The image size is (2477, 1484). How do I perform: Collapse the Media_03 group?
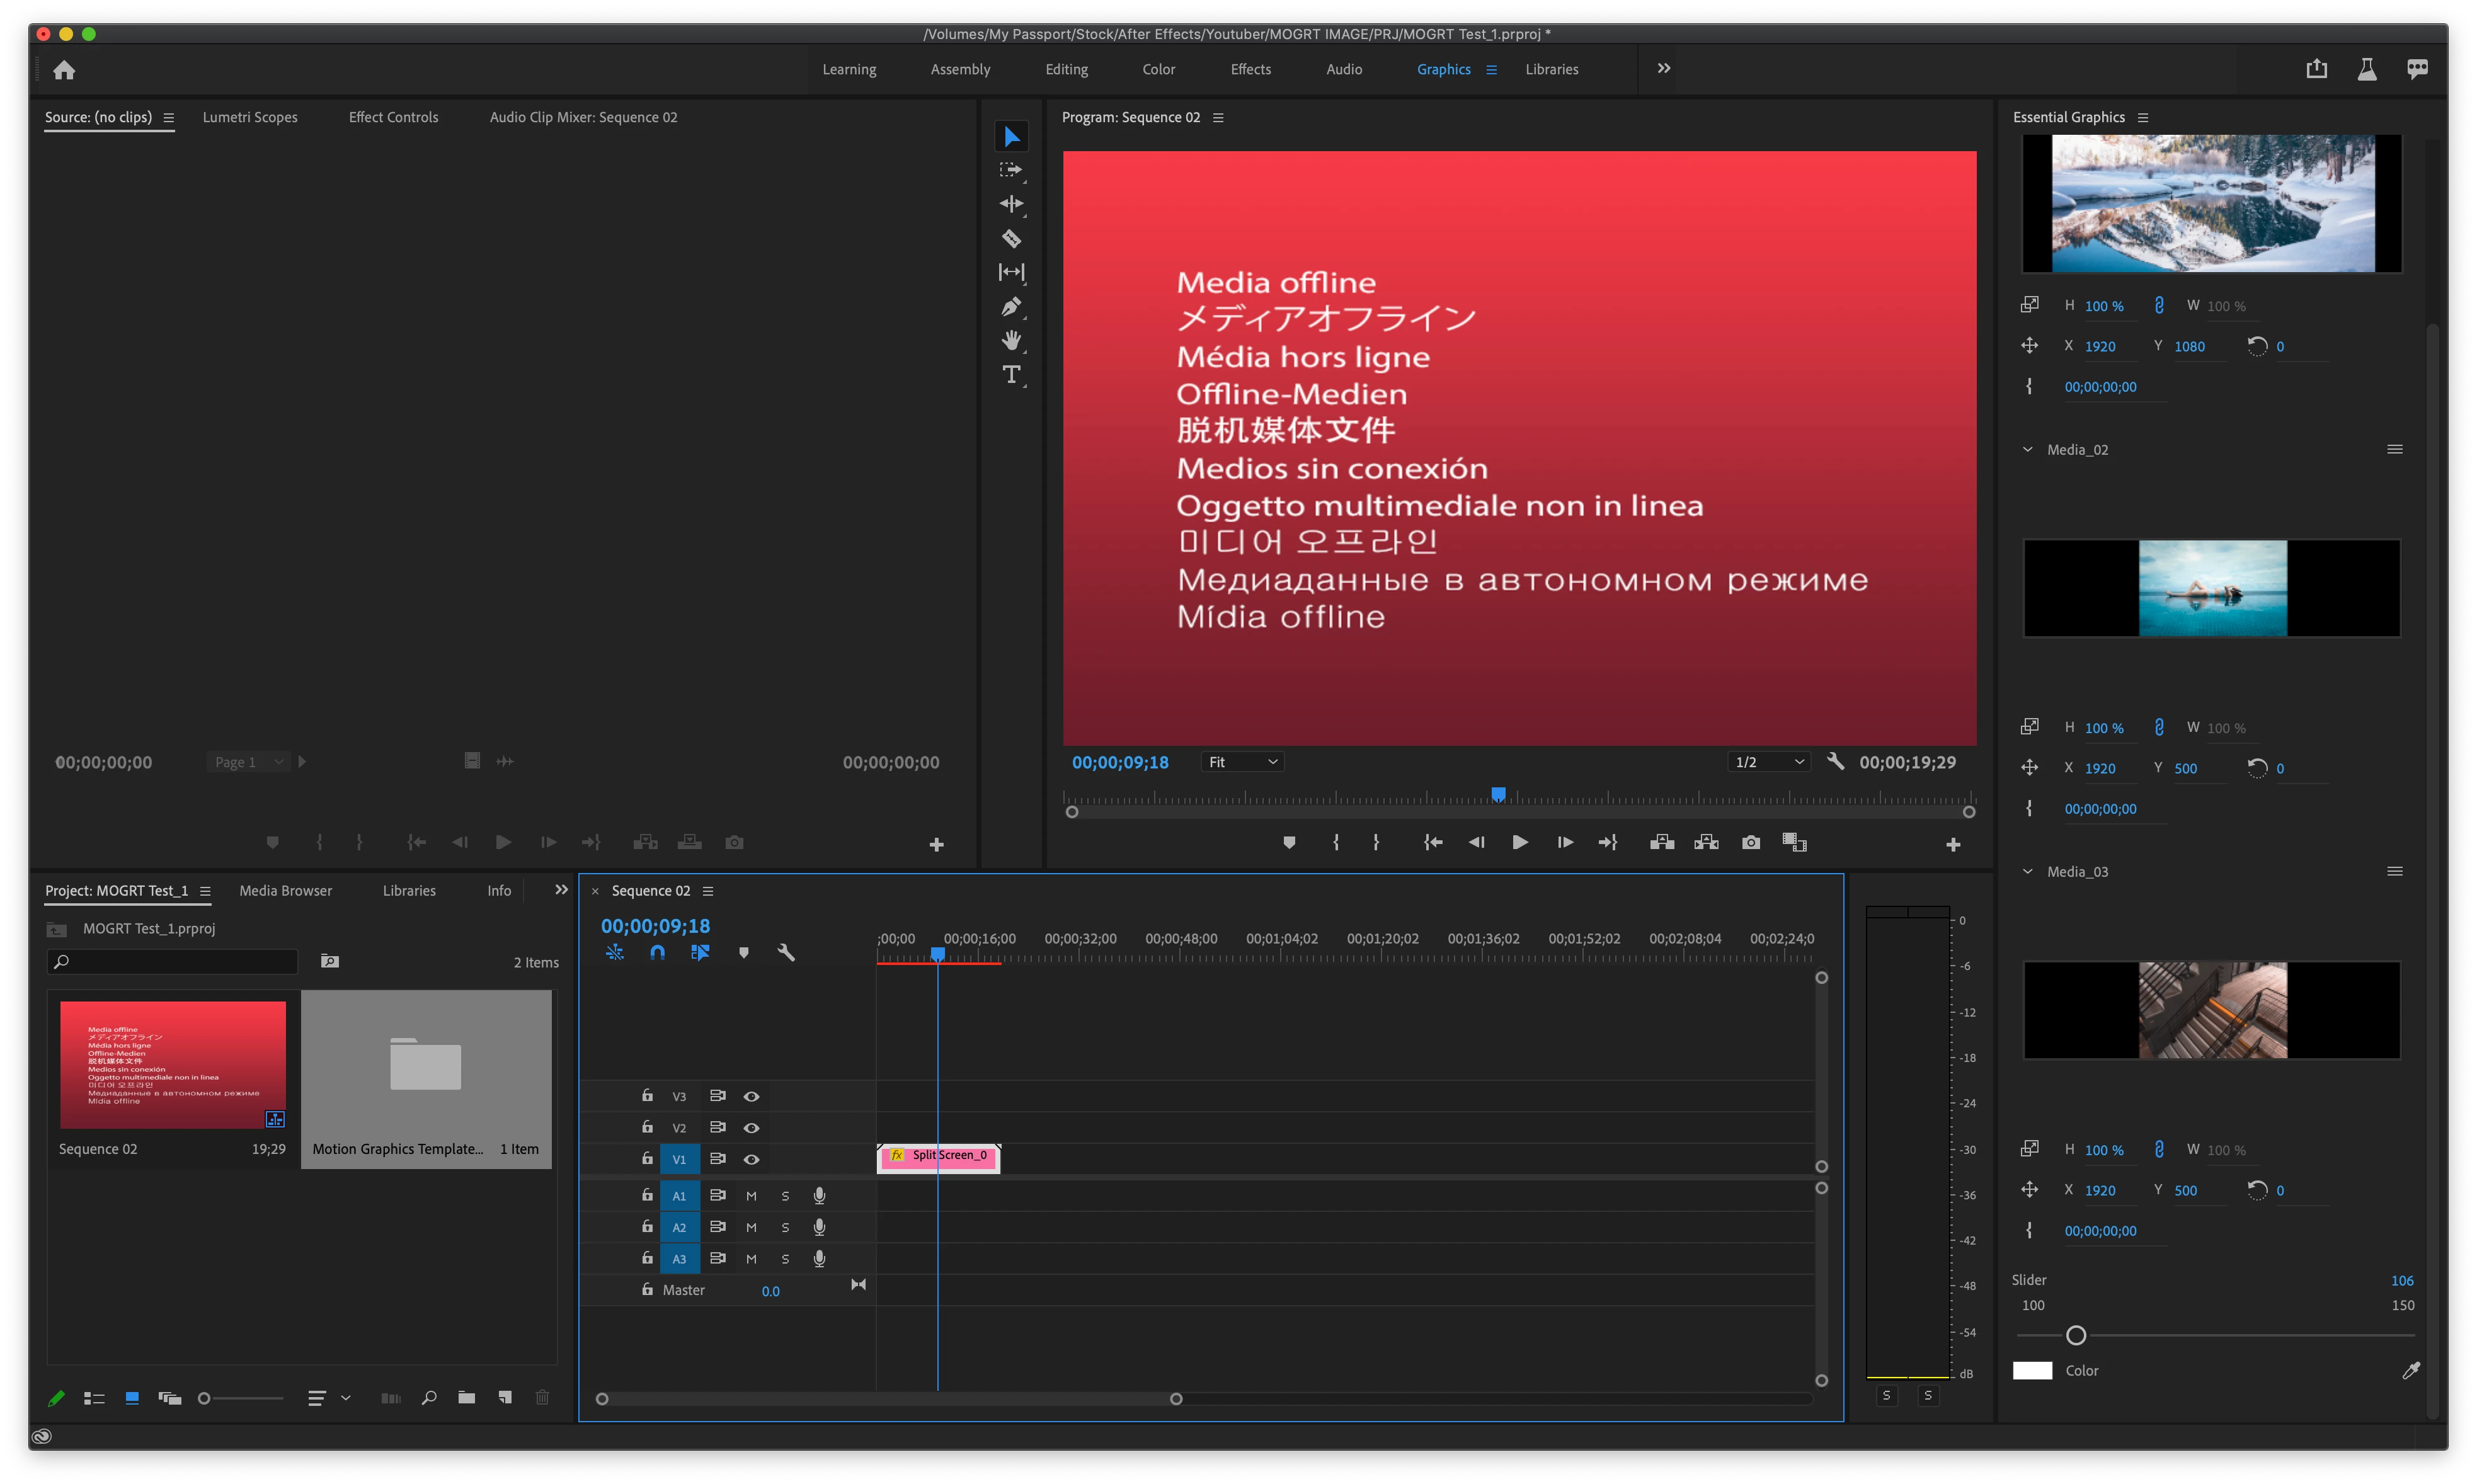click(2027, 872)
